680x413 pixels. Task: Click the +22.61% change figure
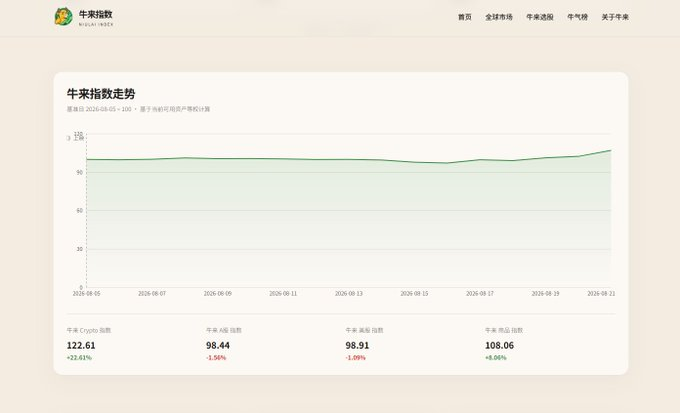79,357
